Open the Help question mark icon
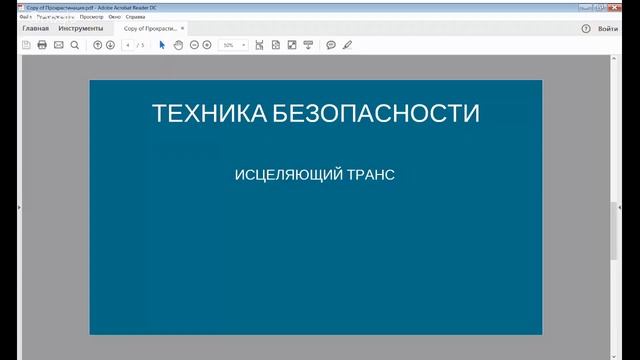The width and height of the screenshot is (640, 360). pos(586,29)
